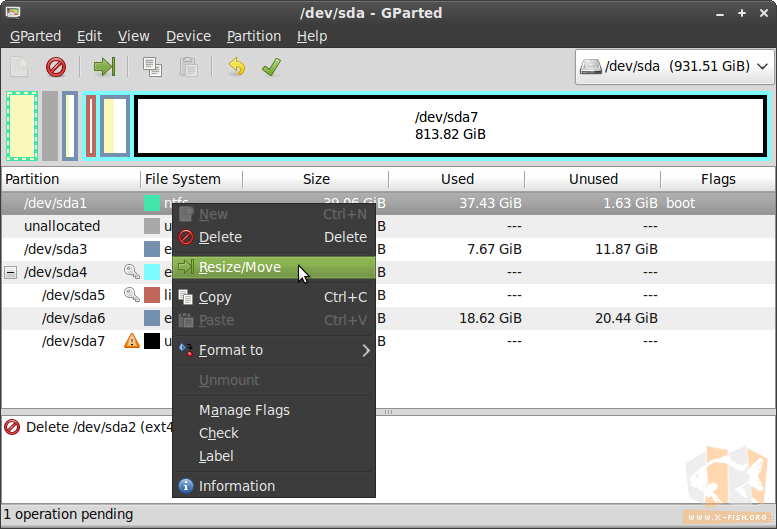The width and height of the screenshot is (777, 529).
Task: Select /dev/sda7 813.82 GiB block in disk map
Action: (x=451, y=126)
